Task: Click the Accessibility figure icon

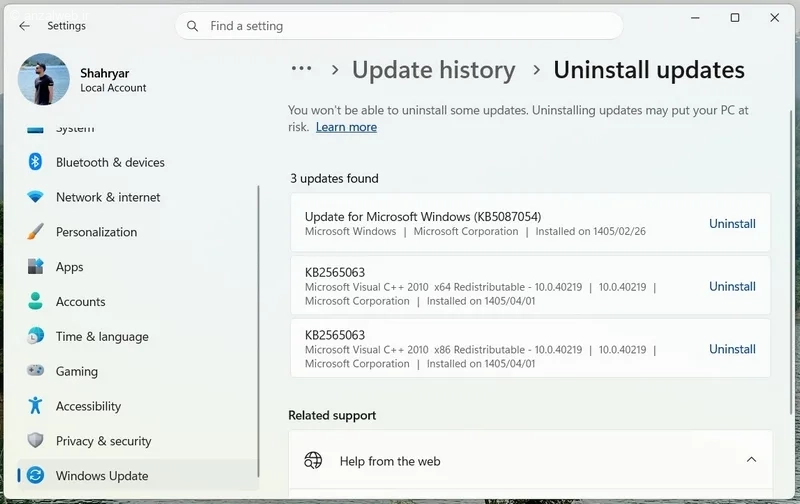Action: pos(35,406)
